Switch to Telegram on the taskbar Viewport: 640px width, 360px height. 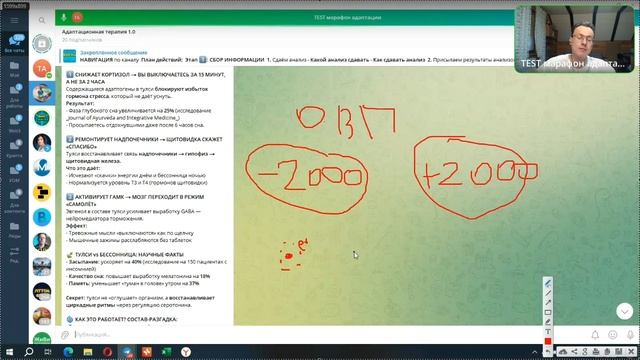coord(127,352)
